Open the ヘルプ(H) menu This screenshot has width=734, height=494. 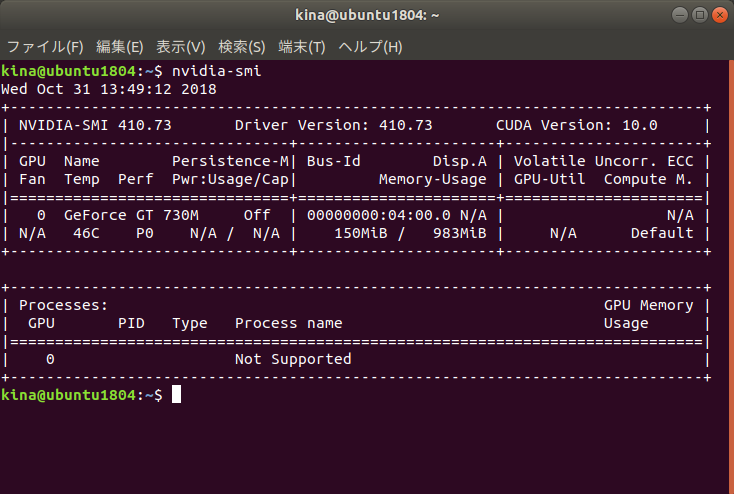(x=370, y=47)
